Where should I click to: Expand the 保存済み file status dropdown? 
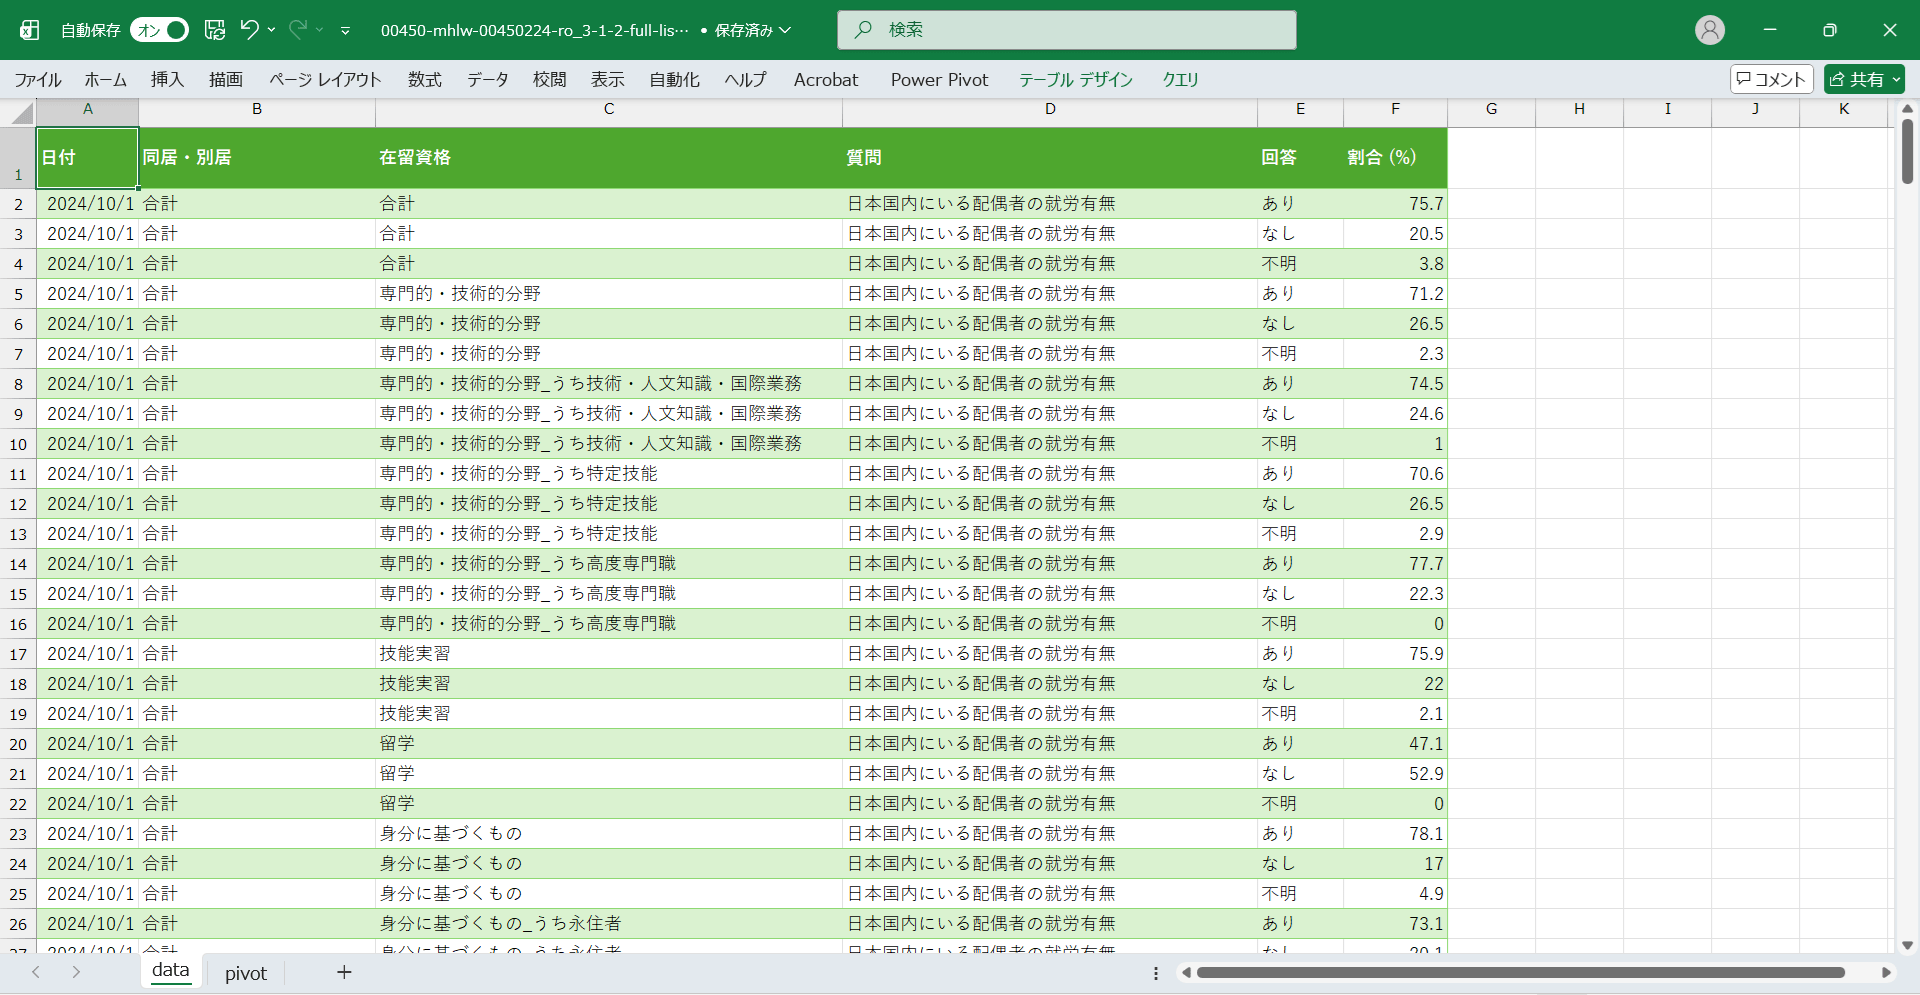click(786, 30)
